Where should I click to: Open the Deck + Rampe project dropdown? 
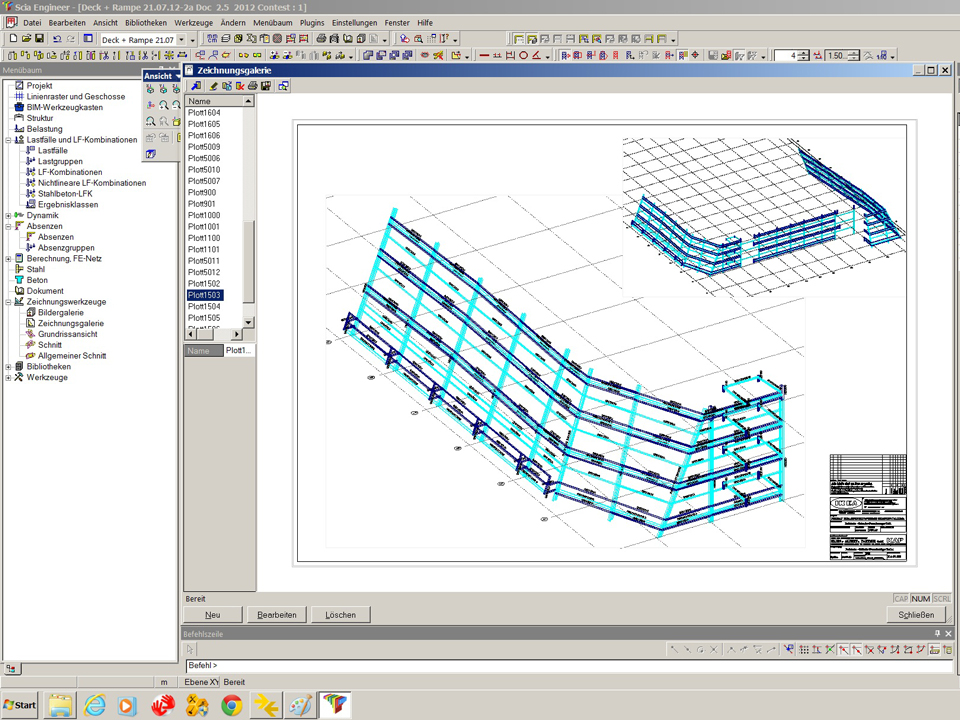pos(181,39)
